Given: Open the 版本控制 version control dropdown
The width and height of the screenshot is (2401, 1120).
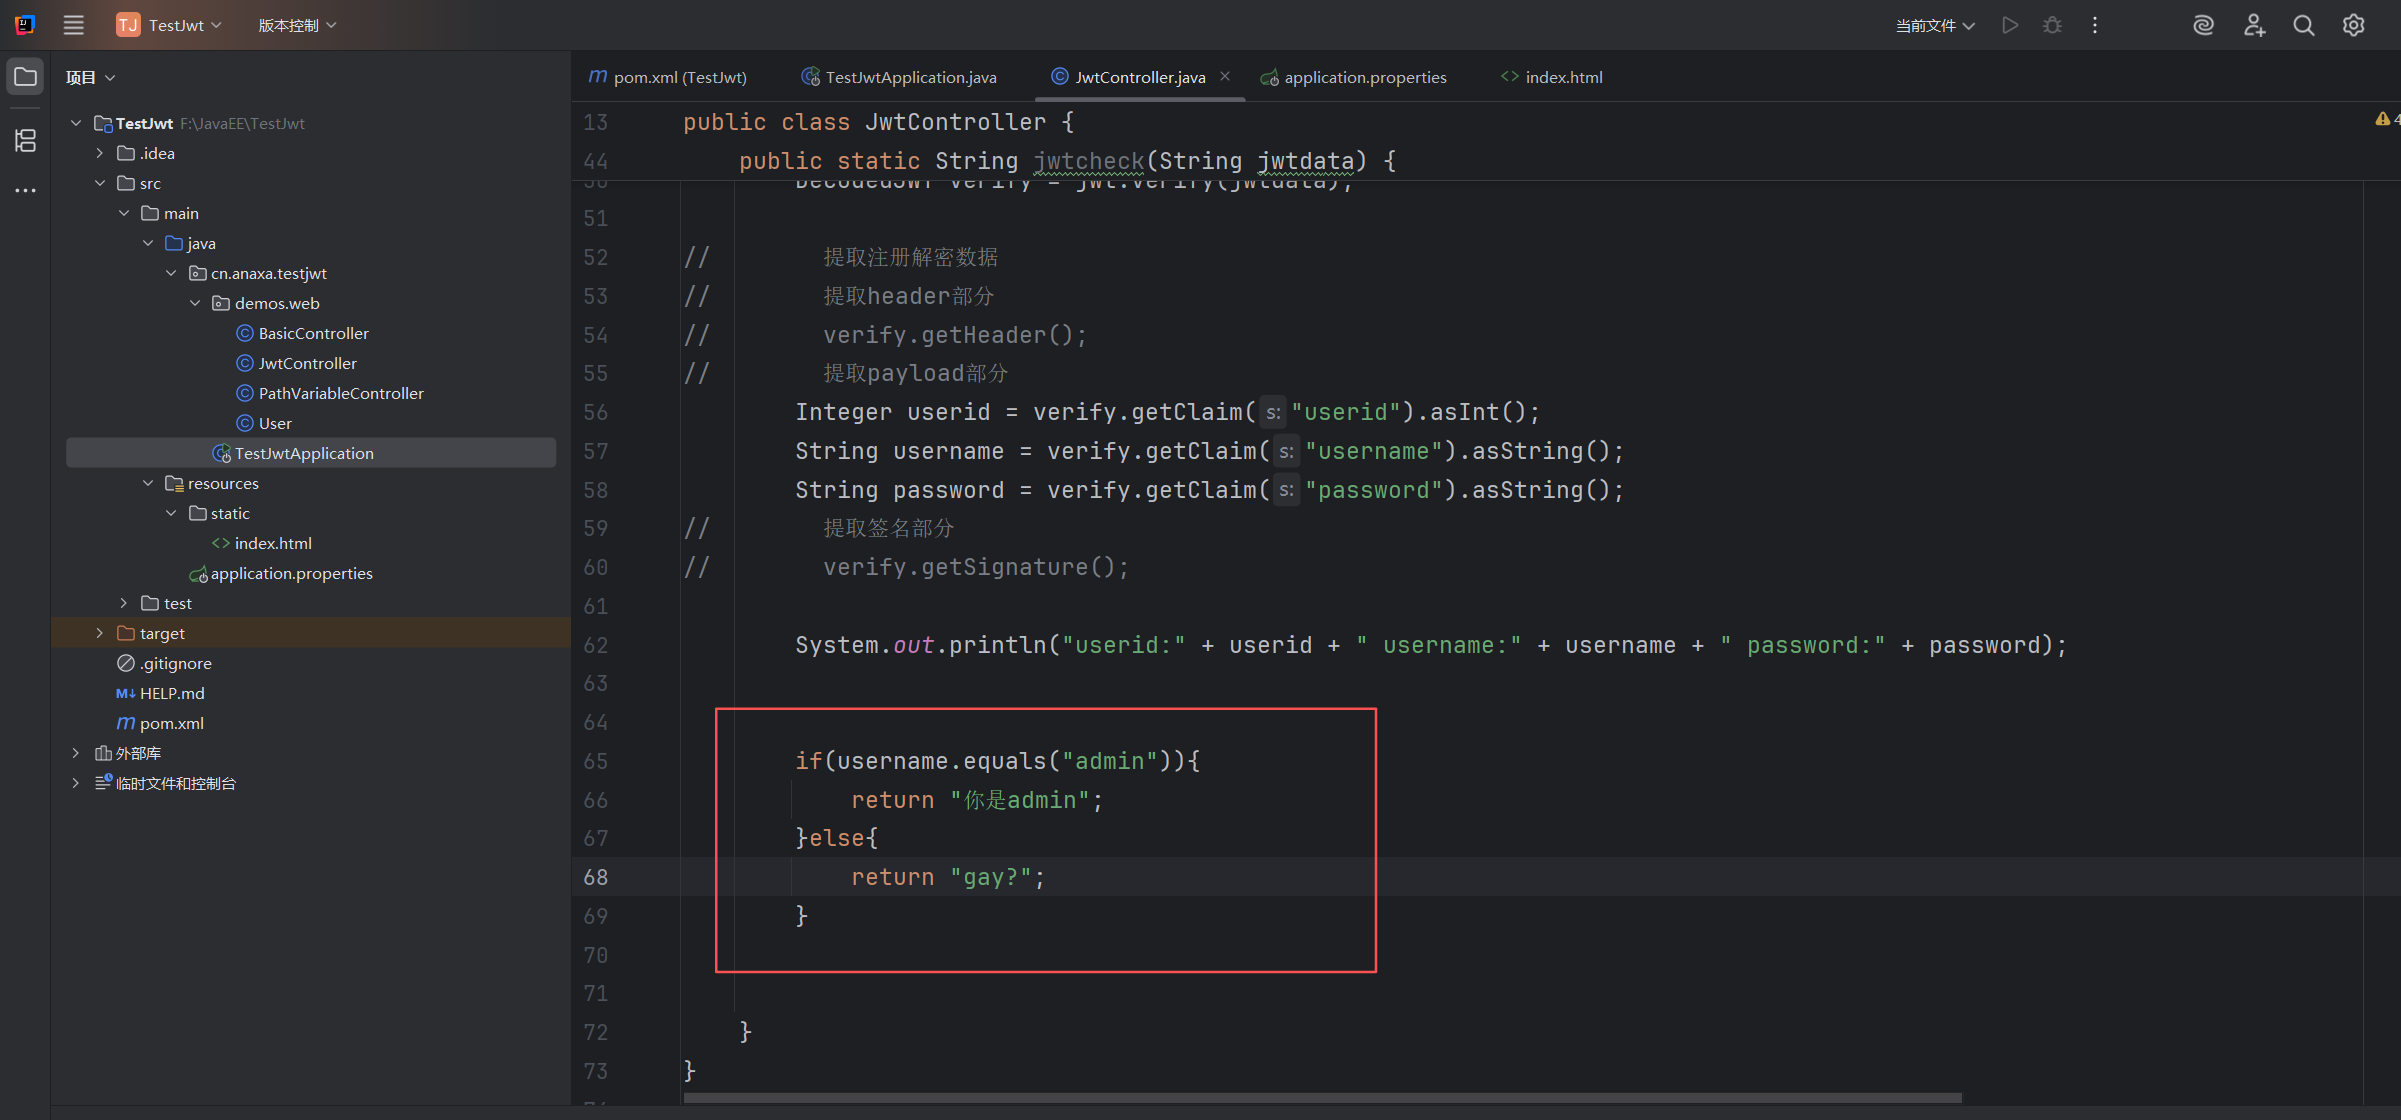Looking at the screenshot, I should [x=297, y=25].
